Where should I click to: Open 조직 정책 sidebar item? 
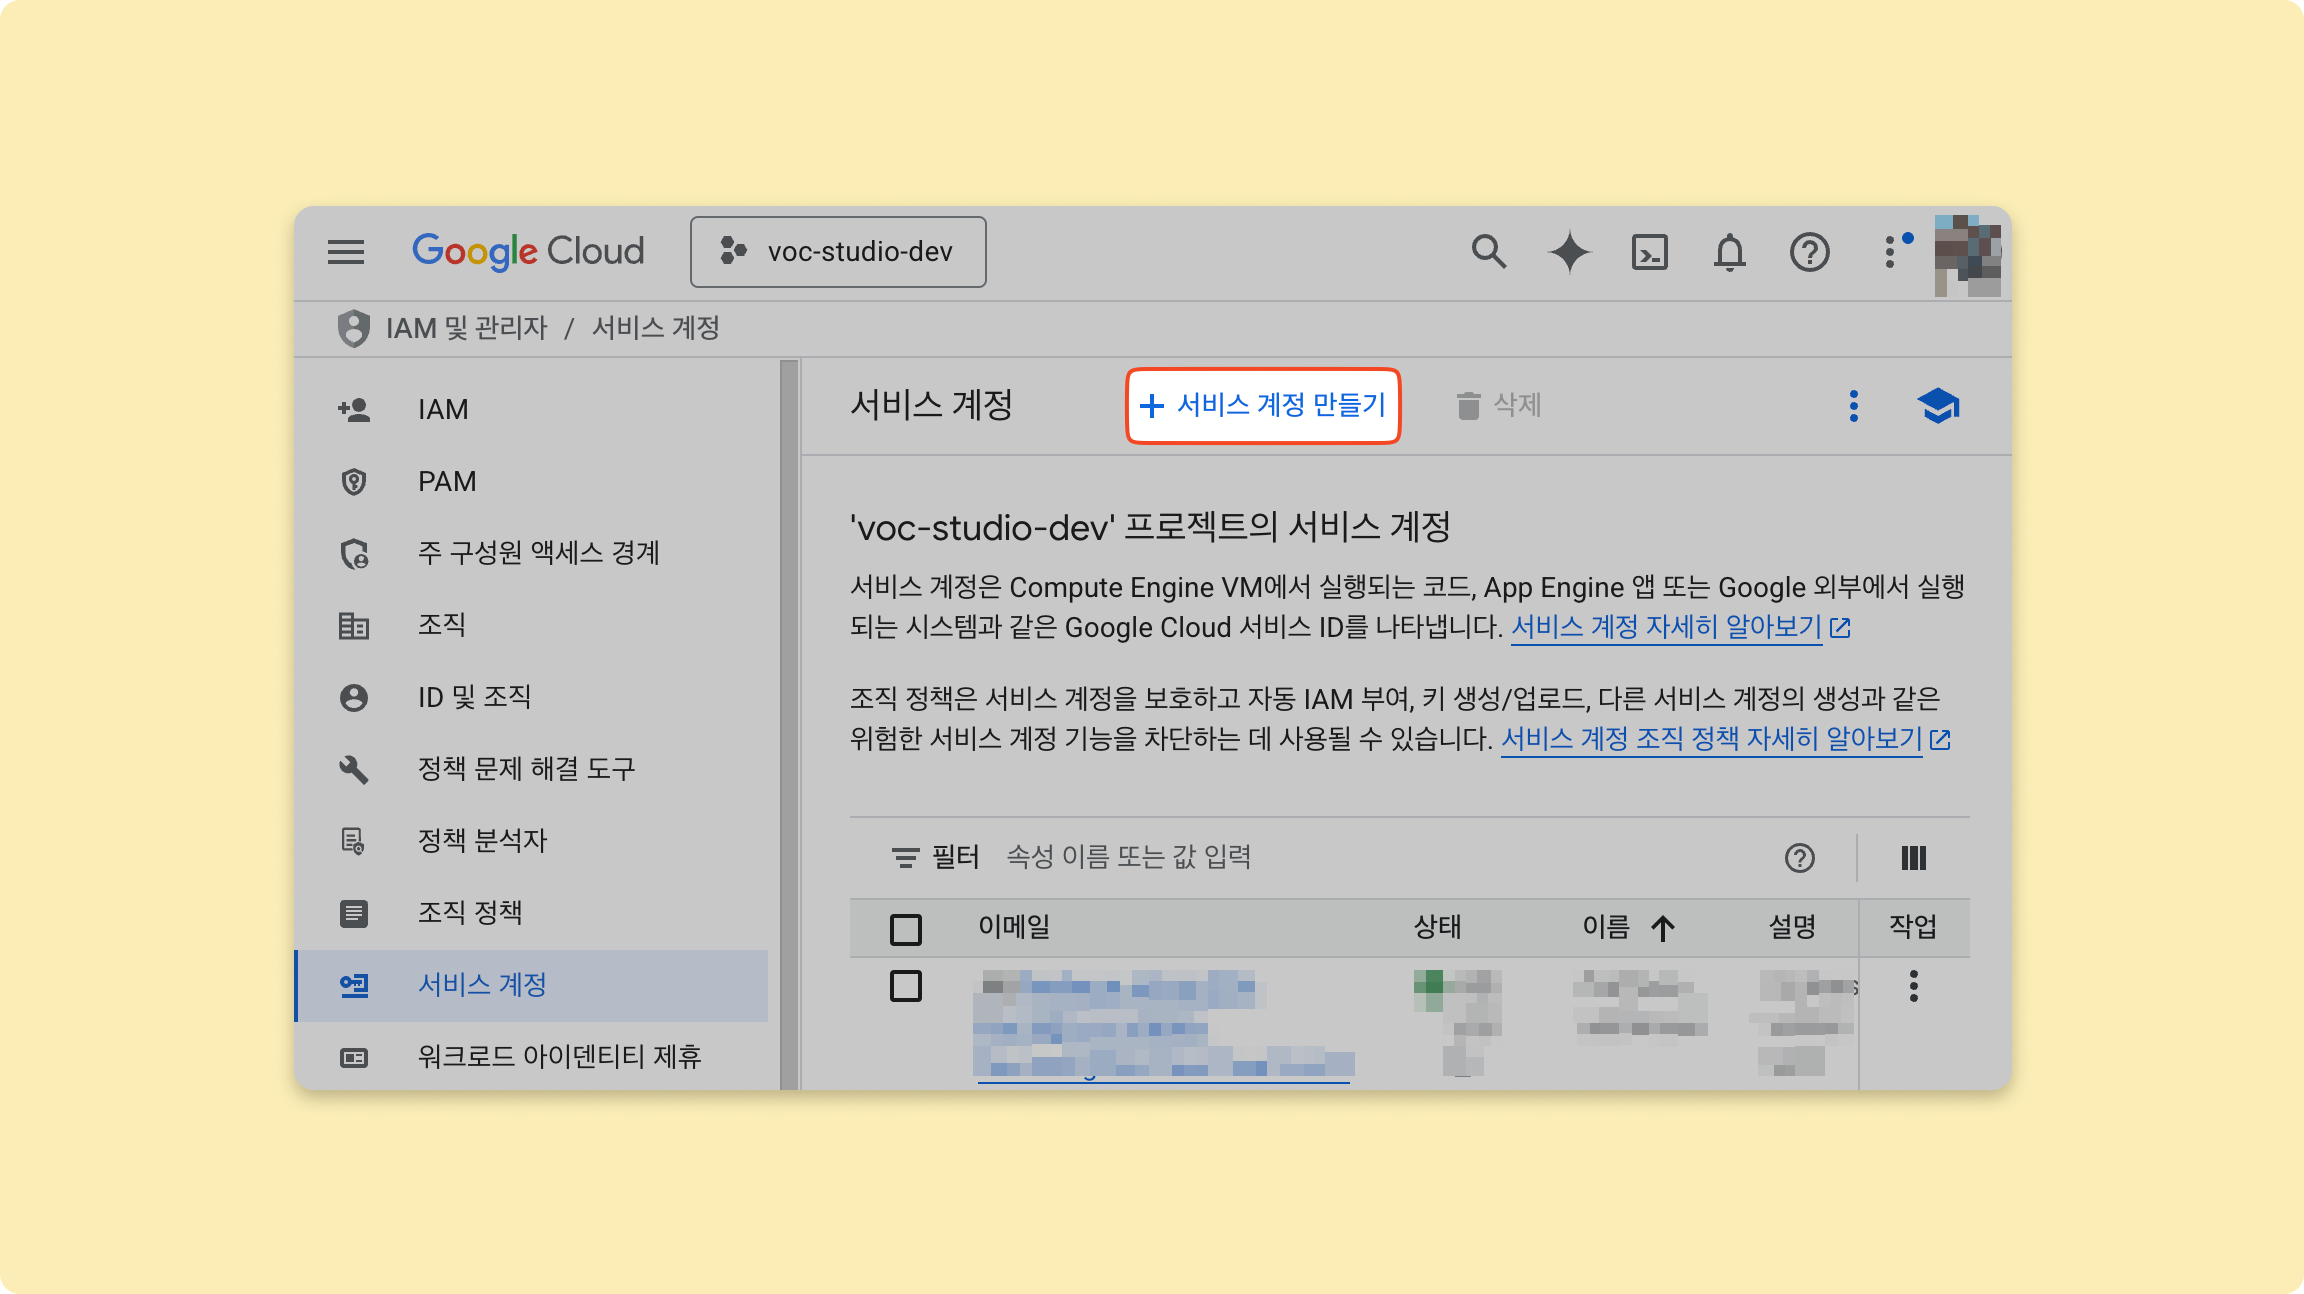click(x=470, y=912)
